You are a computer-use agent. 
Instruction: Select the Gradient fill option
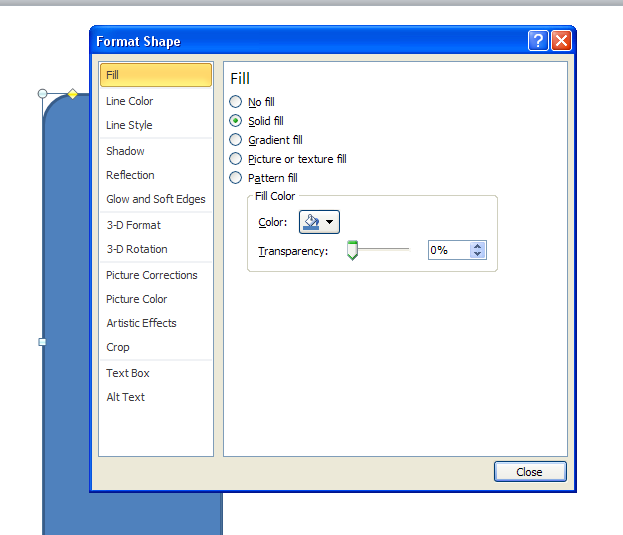pos(236,140)
